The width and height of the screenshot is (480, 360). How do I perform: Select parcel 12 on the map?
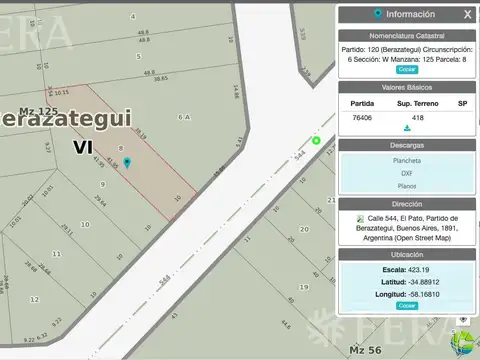click(35, 299)
